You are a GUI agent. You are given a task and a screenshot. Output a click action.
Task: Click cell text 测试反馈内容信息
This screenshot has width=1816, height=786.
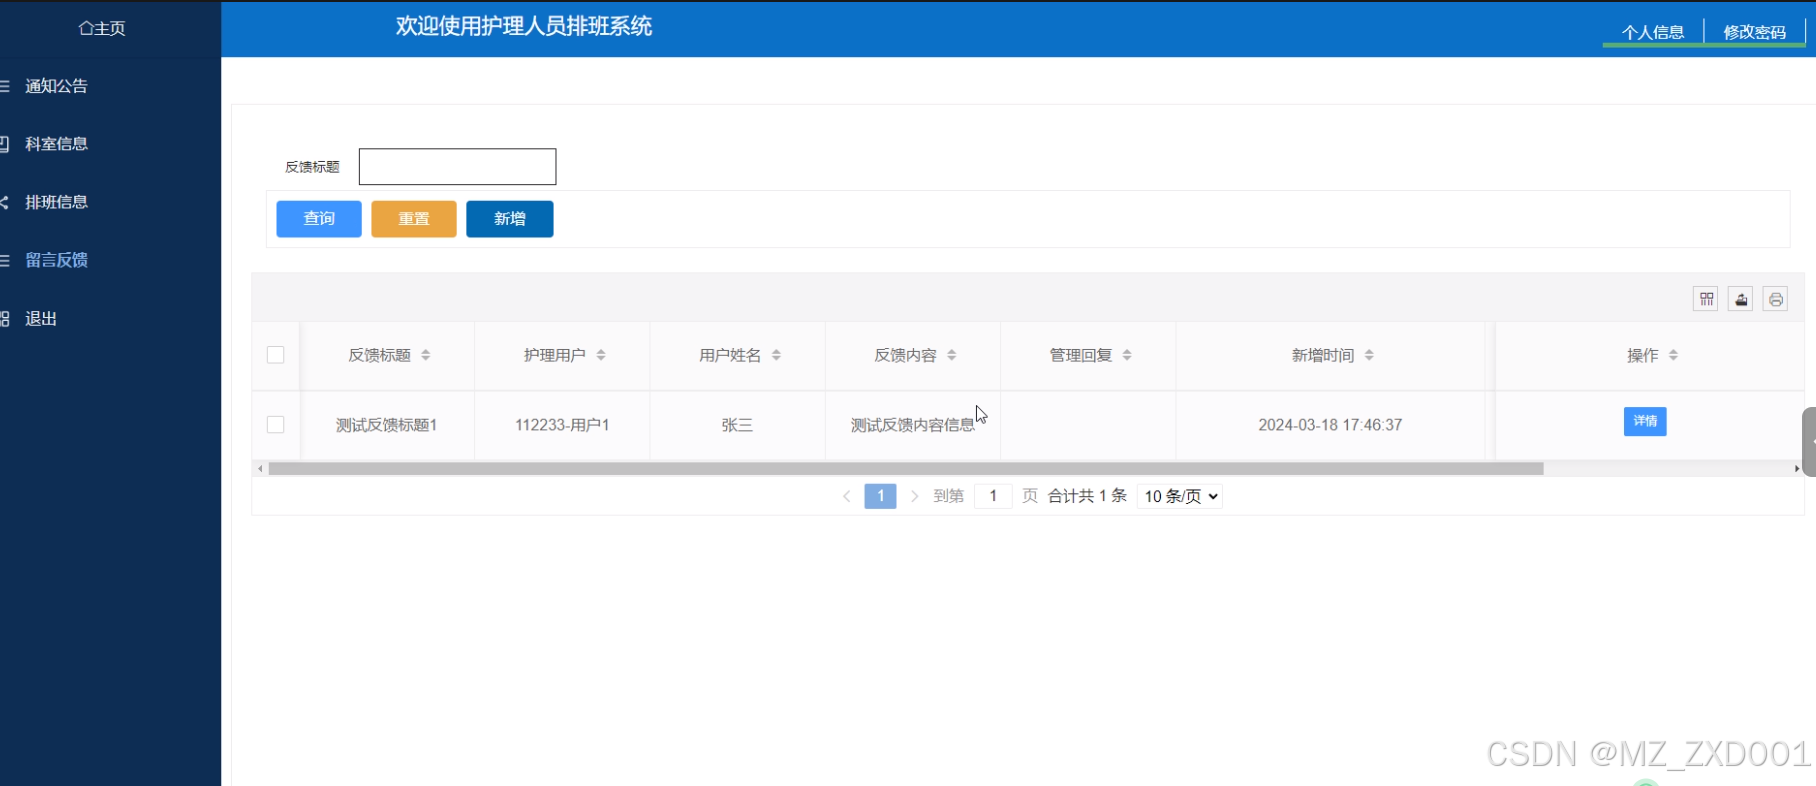coord(912,425)
